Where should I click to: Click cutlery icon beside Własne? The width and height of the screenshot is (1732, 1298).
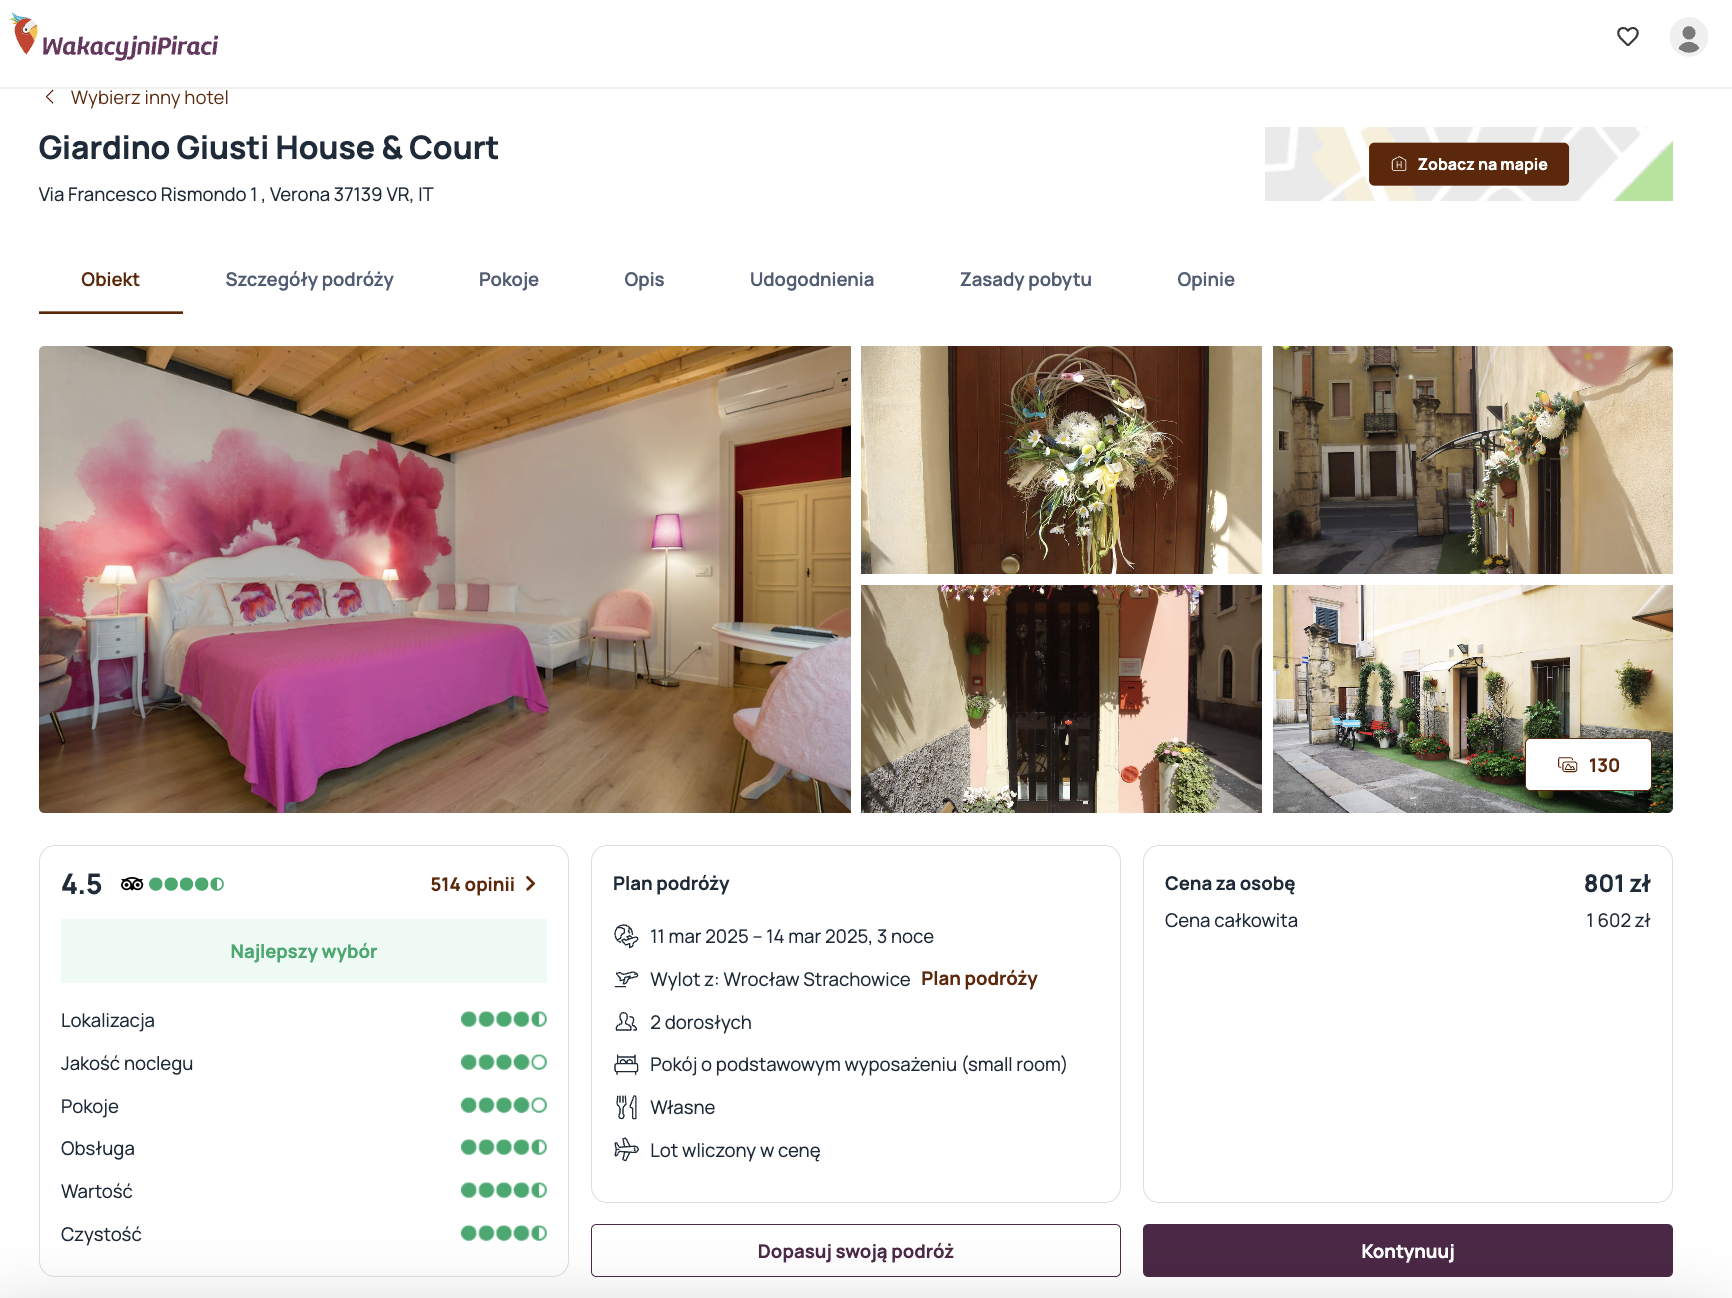pyautogui.click(x=626, y=1107)
